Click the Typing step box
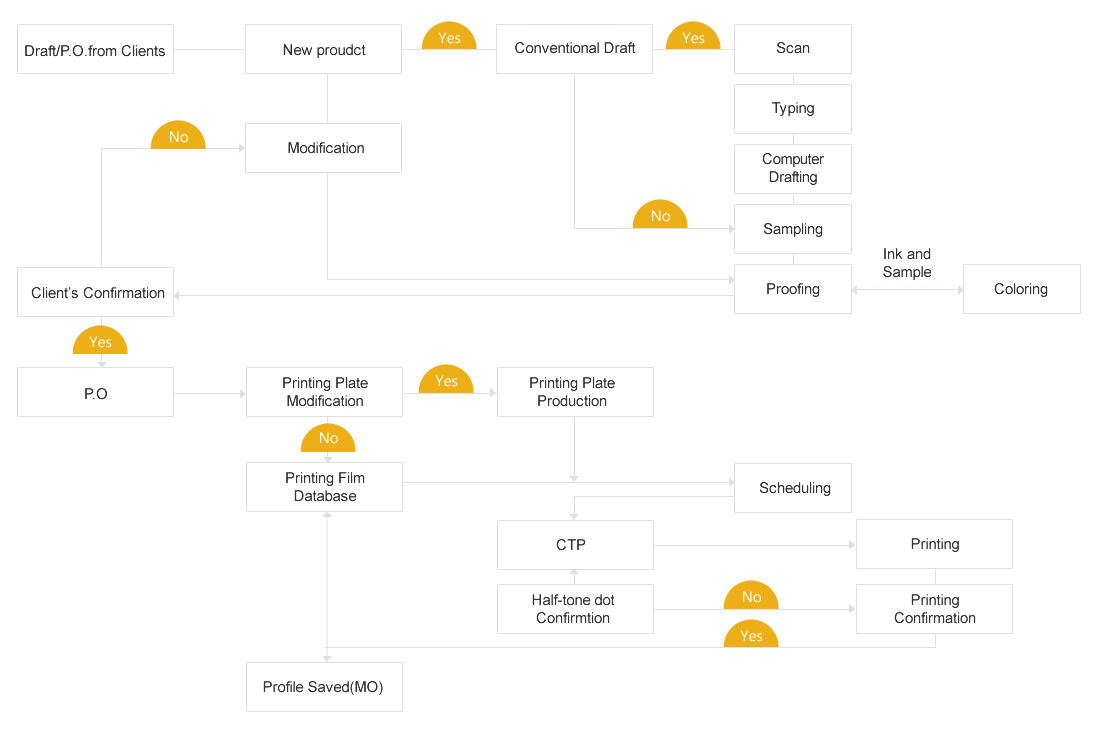 coord(792,109)
